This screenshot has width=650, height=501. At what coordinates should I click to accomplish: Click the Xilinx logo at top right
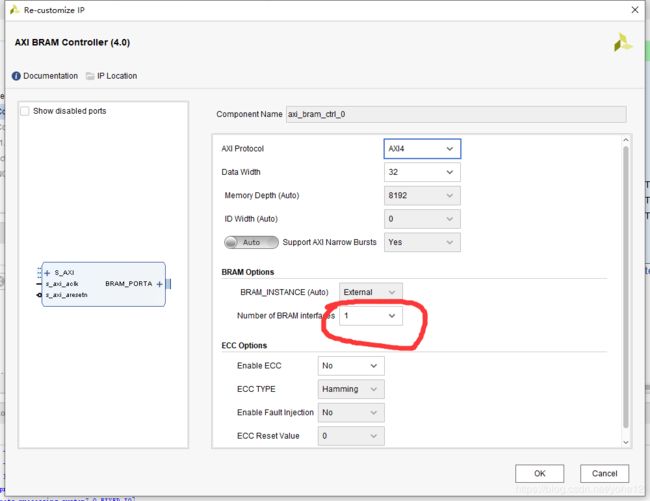click(x=623, y=43)
